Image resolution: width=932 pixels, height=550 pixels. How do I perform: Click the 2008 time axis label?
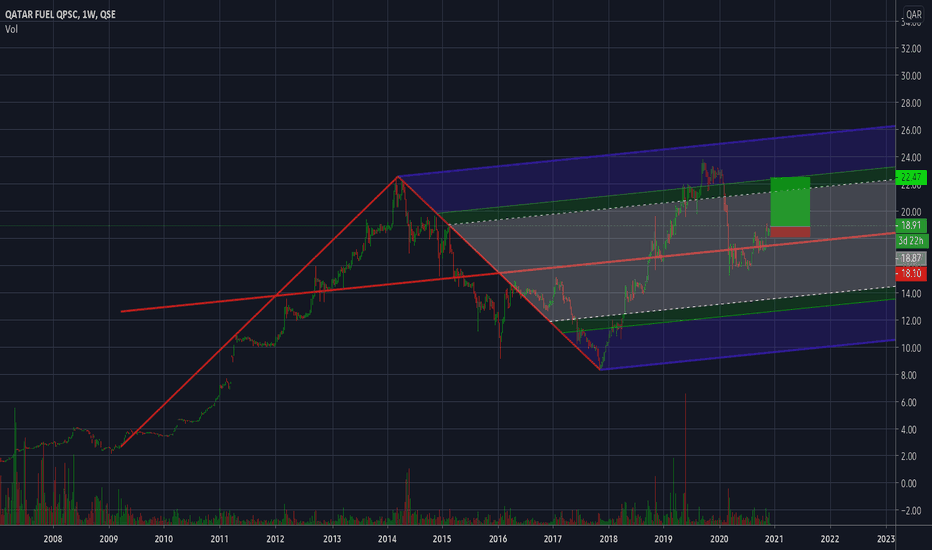point(53,539)
